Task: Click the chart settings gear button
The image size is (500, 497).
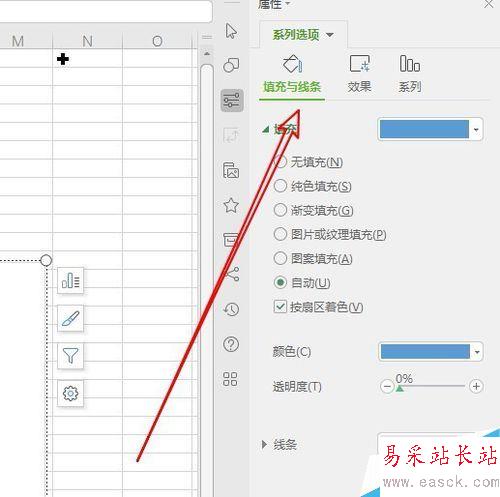Action: point(70,393)
